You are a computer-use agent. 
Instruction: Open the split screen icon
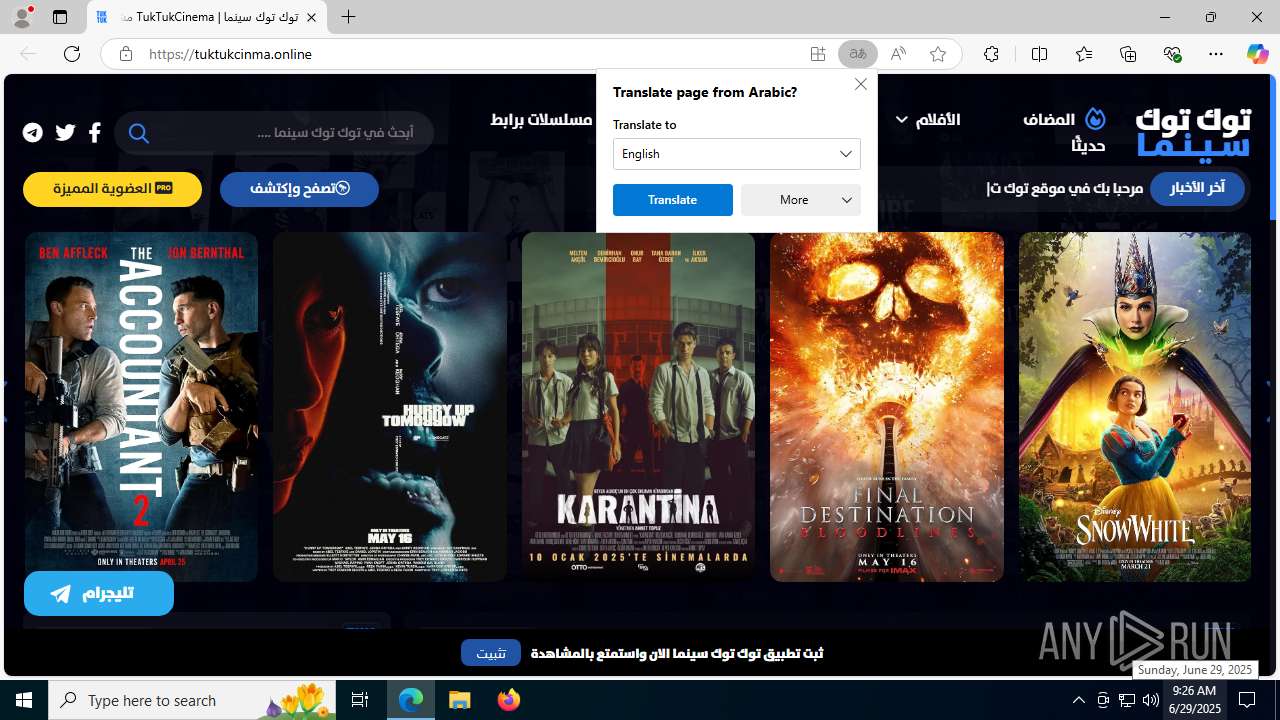(x=1039, y=54)
